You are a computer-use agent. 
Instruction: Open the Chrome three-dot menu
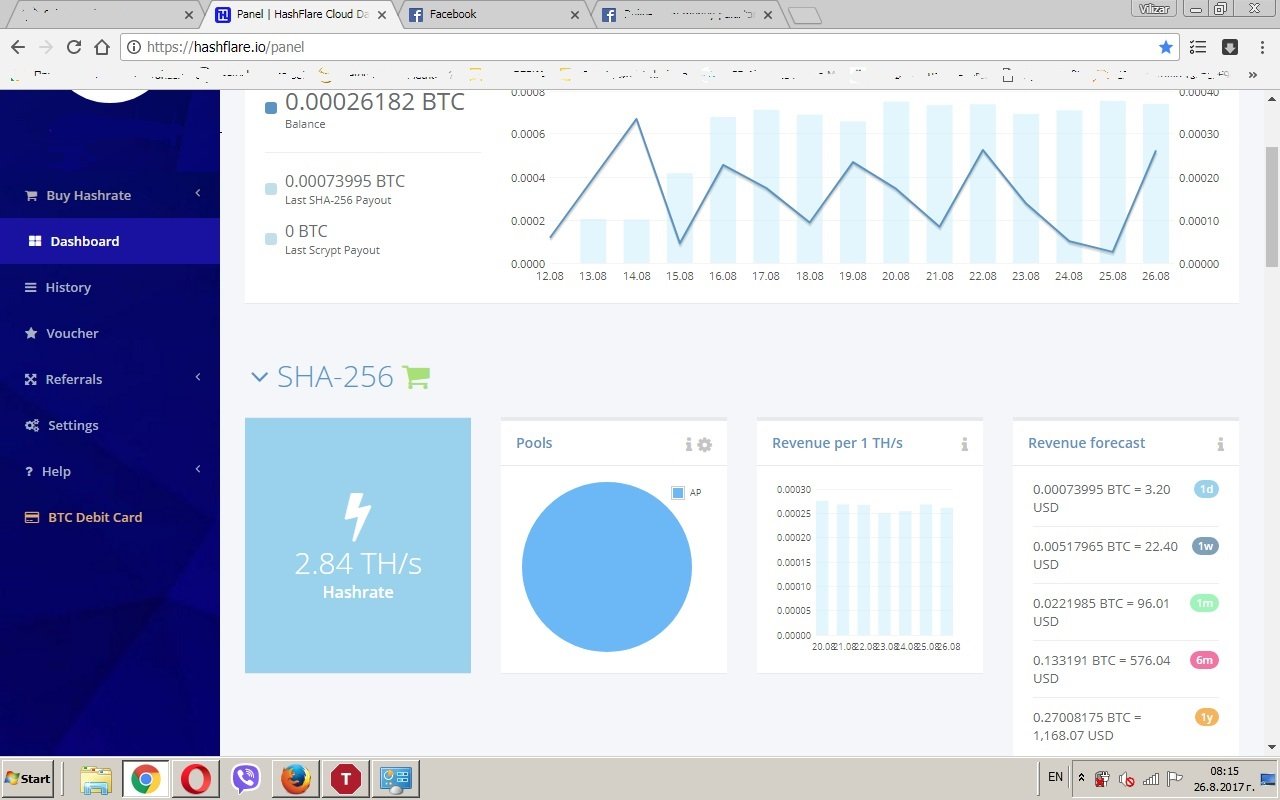pyautogui.click(x=1261, y=47)
